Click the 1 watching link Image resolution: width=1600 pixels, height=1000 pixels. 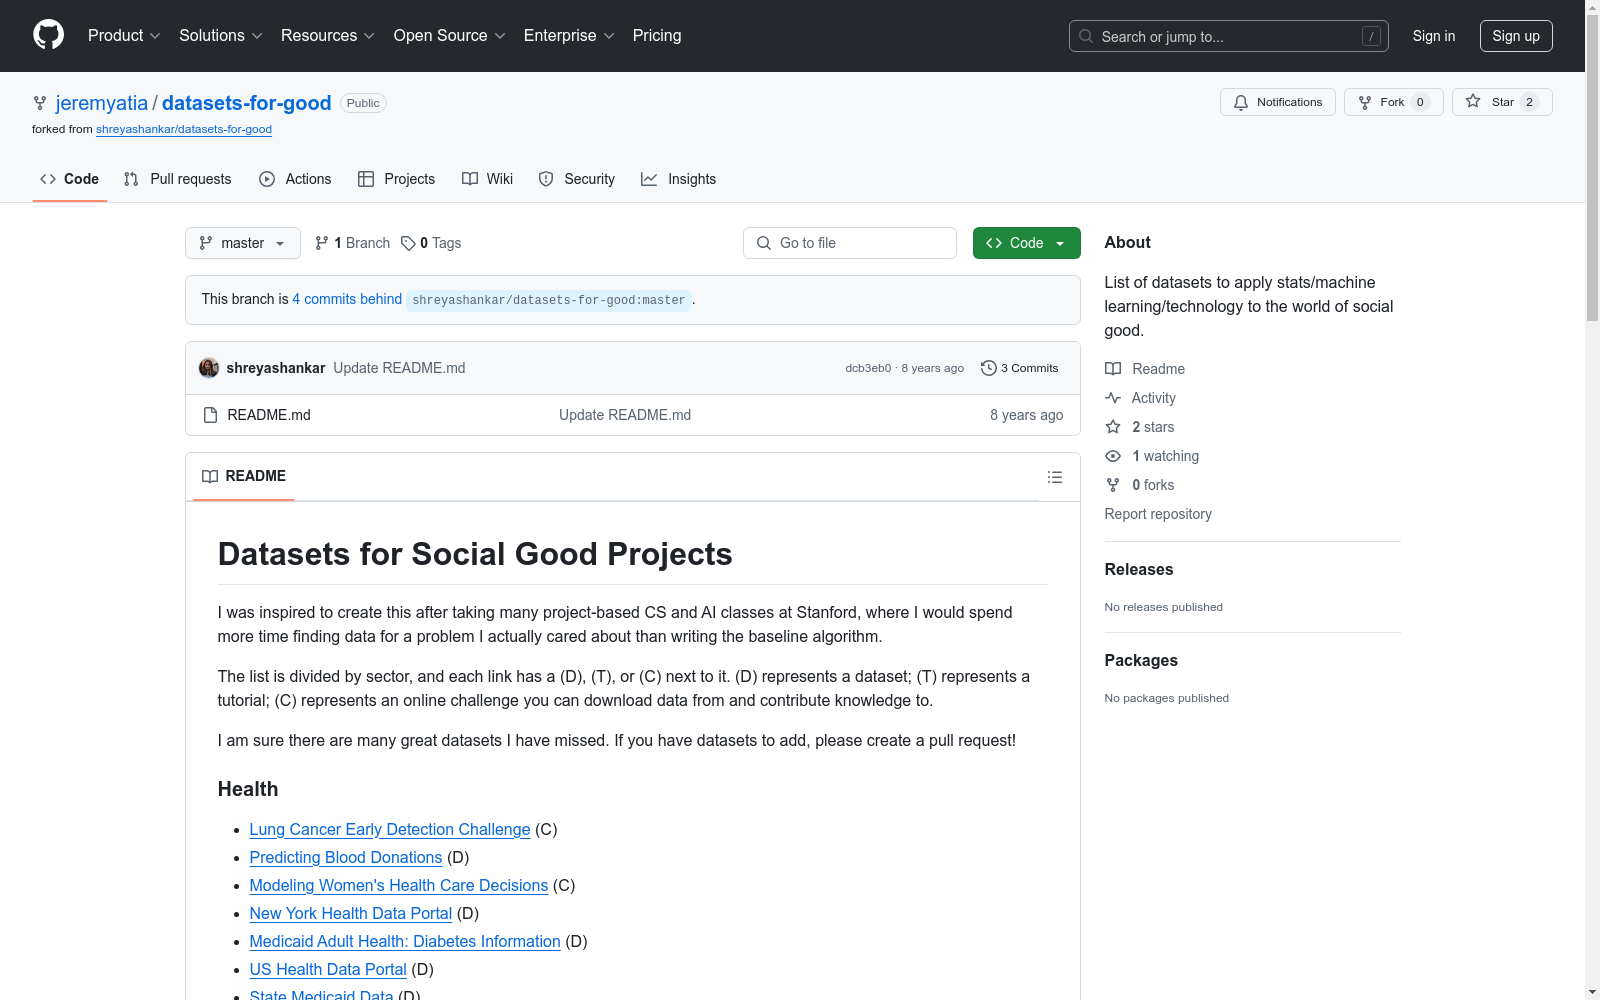[1166, 456]
